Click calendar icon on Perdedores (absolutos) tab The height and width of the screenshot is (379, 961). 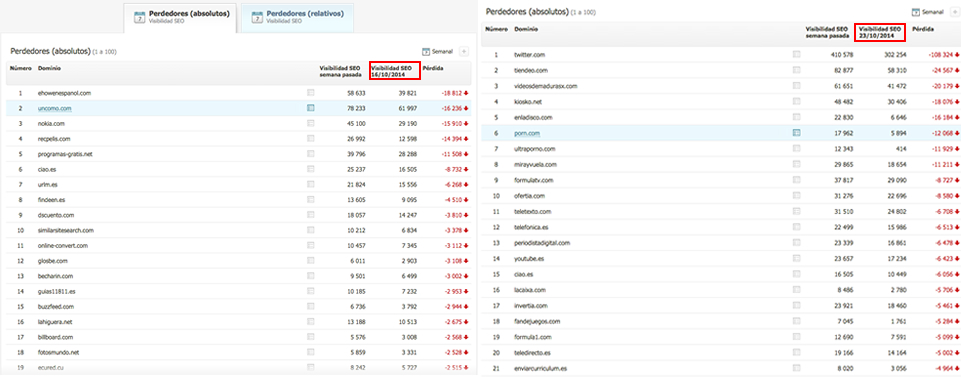click(139, 17)
